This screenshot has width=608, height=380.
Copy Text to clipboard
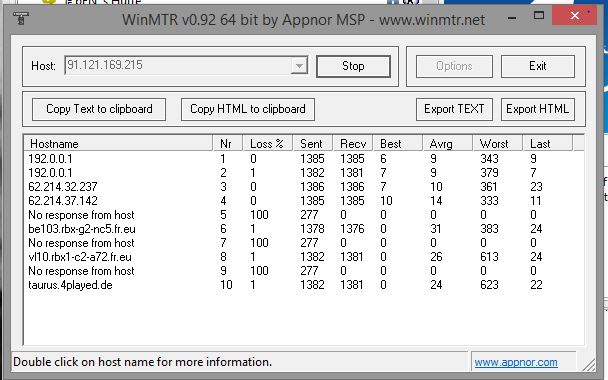point(99,109)
